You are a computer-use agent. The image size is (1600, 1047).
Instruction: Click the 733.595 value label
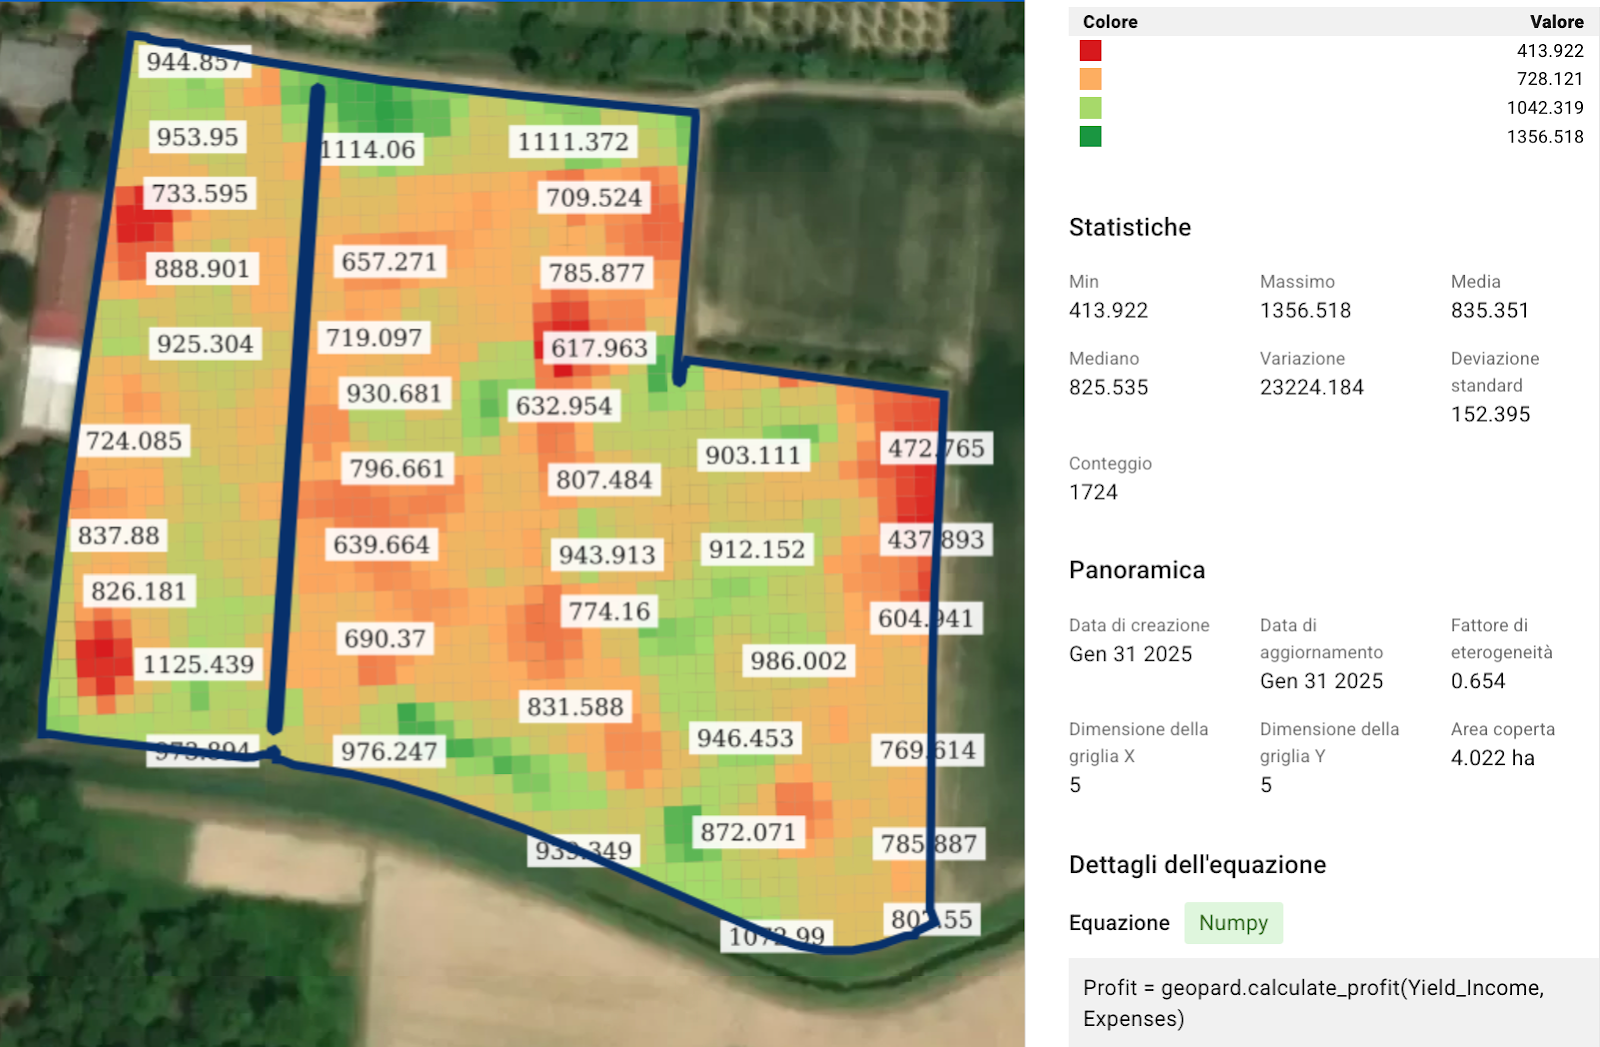pyautogui.click(x=200, y=193)
